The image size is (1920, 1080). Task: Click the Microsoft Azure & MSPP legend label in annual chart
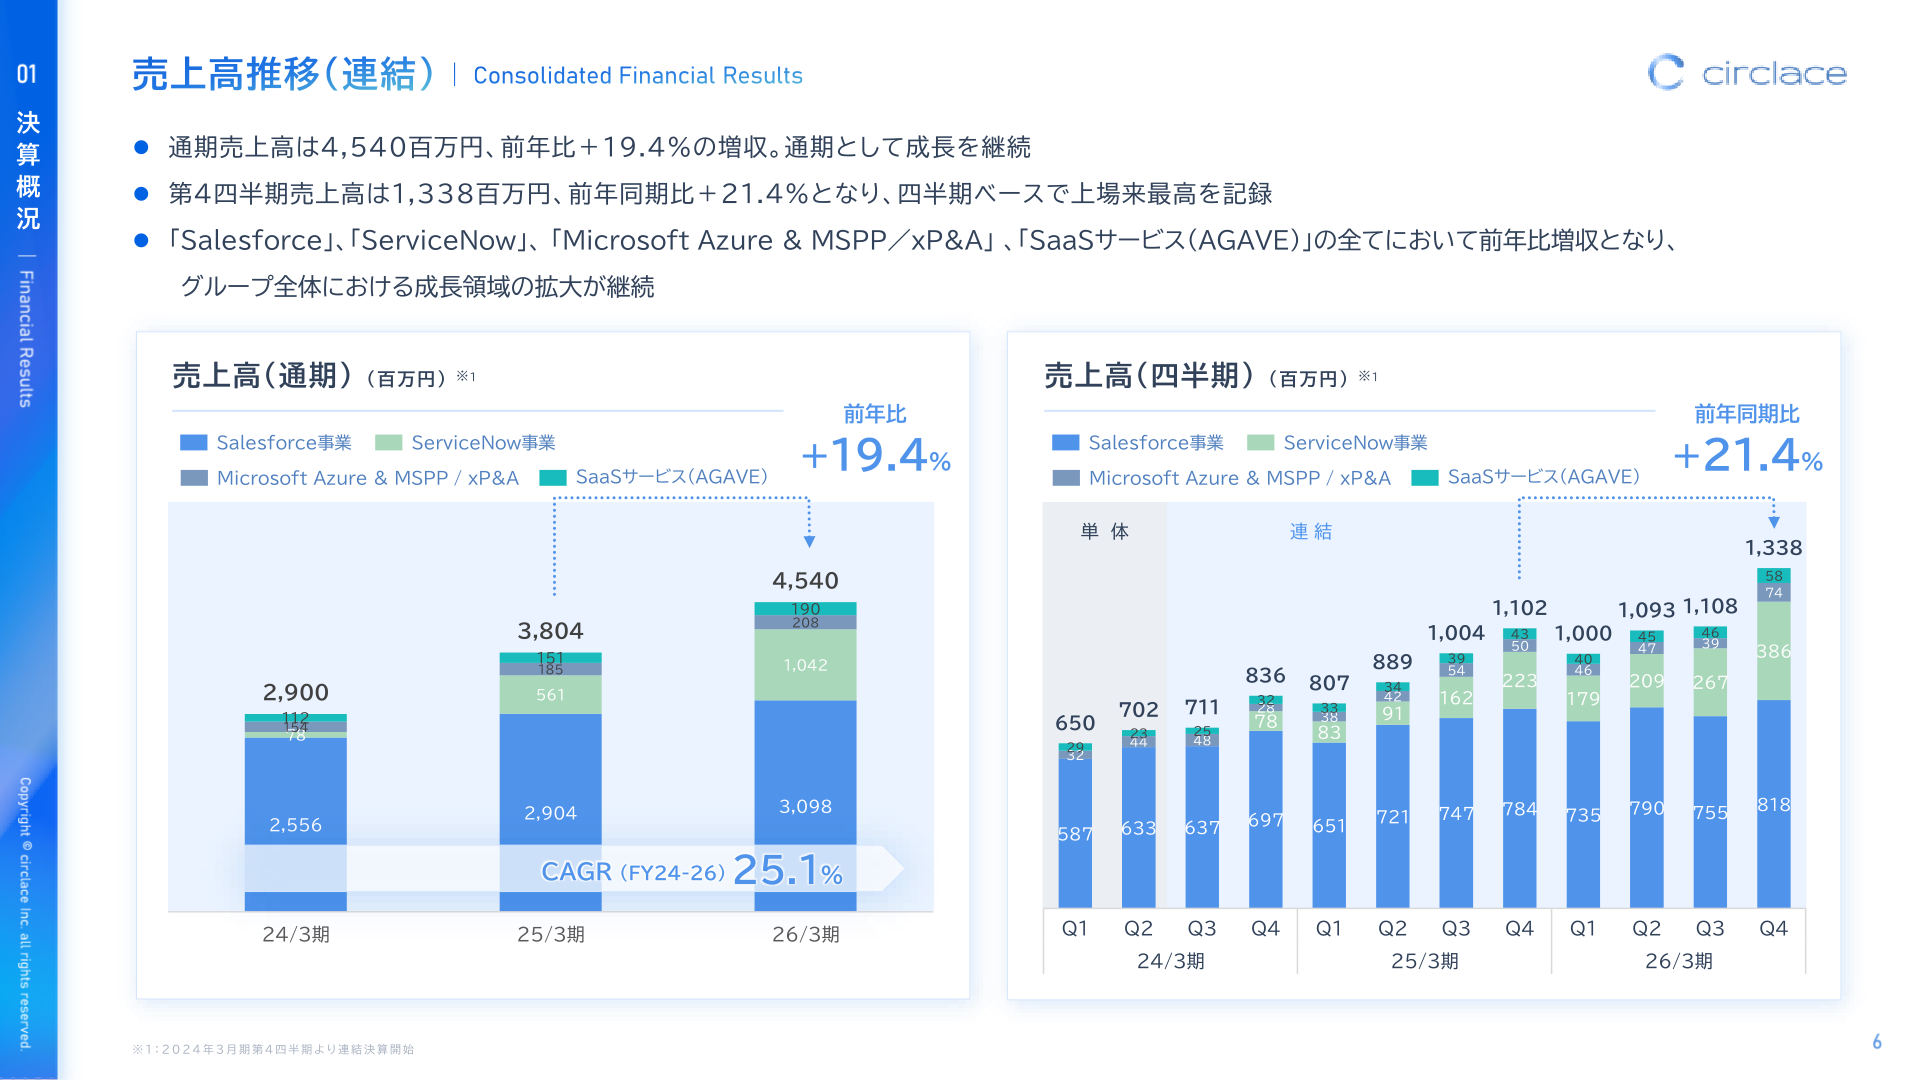click(368, 478)
